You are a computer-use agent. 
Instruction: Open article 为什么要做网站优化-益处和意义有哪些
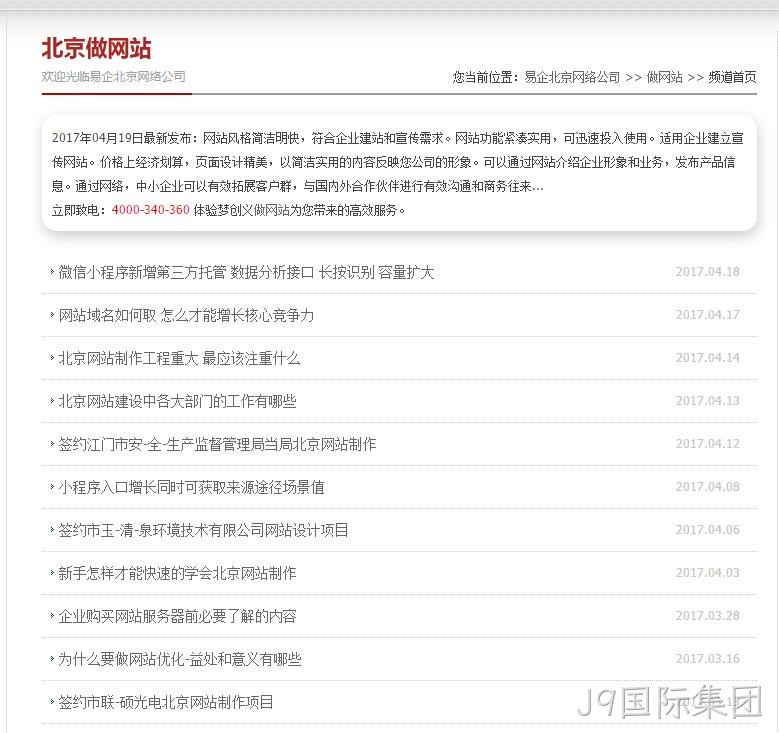(x=180, y=659)
